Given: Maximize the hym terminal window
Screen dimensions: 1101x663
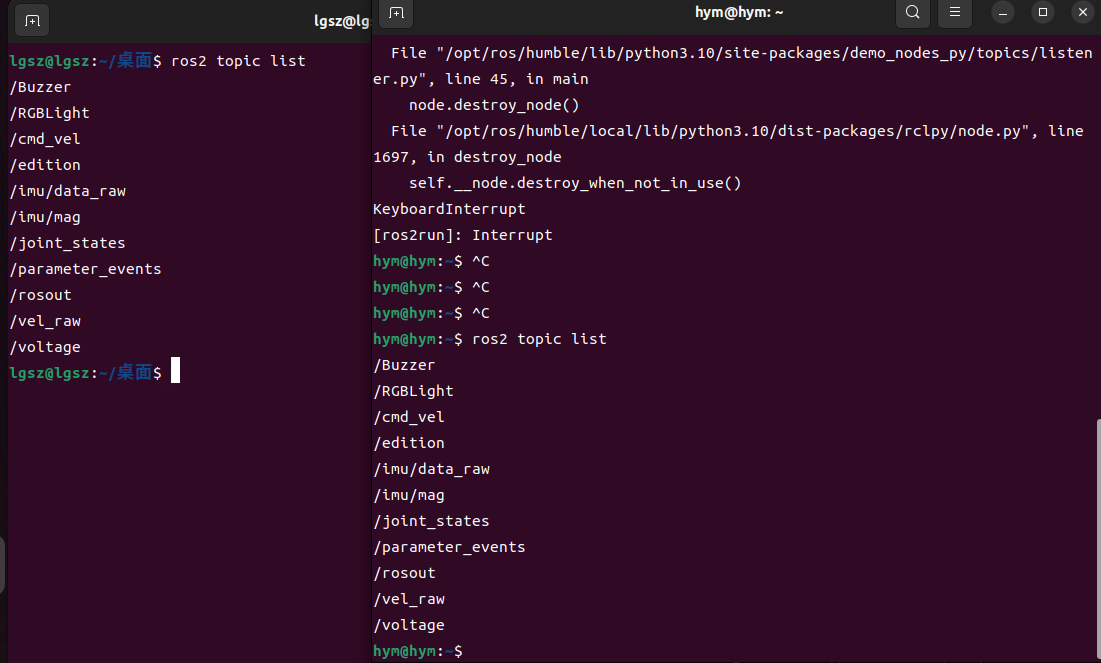Looking at the screenshot, I should point(1043,13).
